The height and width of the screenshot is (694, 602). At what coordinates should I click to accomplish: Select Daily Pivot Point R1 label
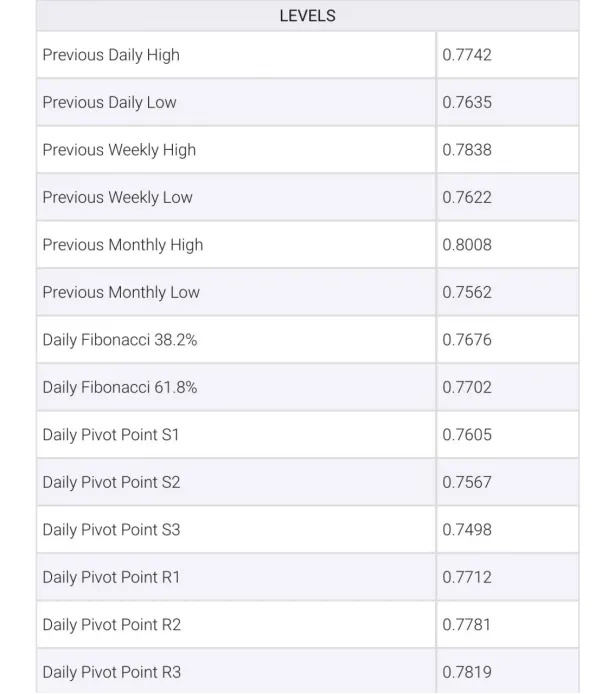(x=111, y=577)
